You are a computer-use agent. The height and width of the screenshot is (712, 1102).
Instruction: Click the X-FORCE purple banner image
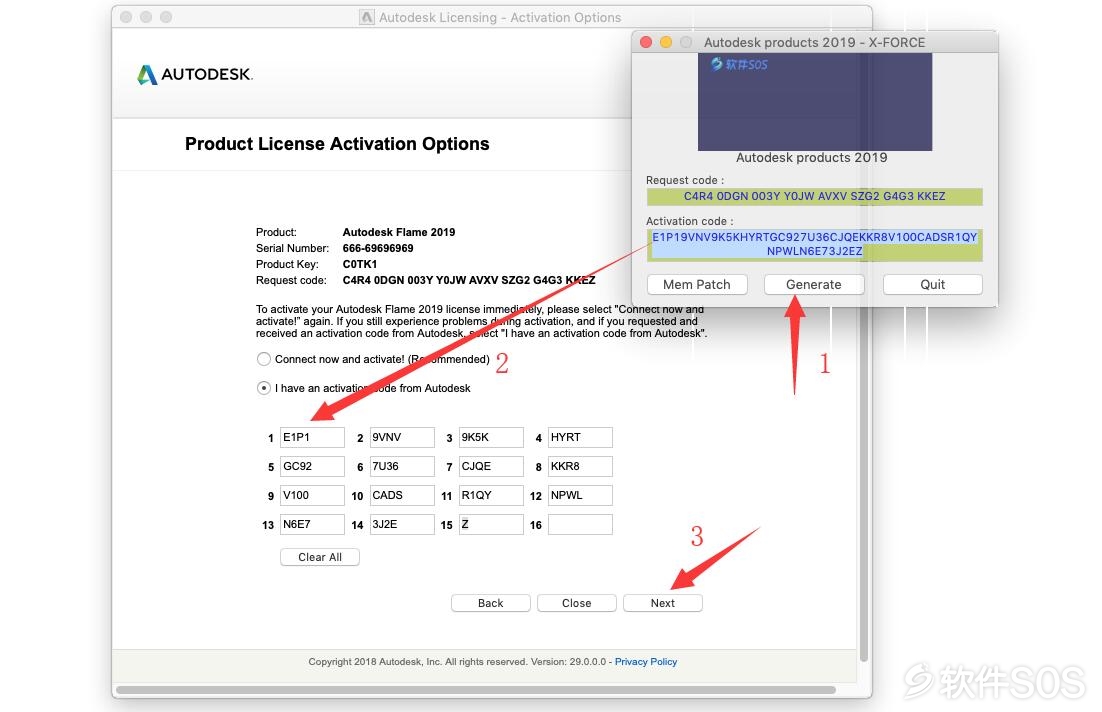815,102
